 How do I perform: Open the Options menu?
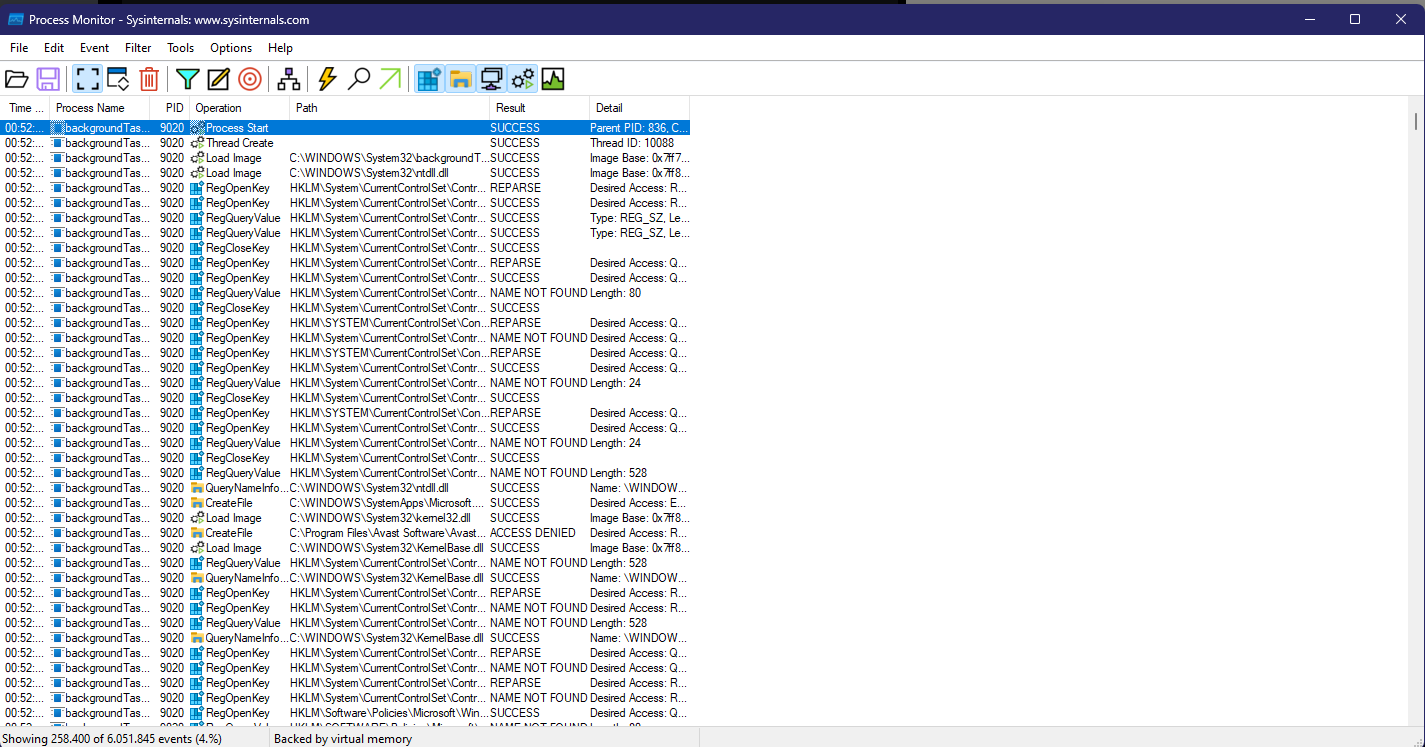(x=231, y=48)
